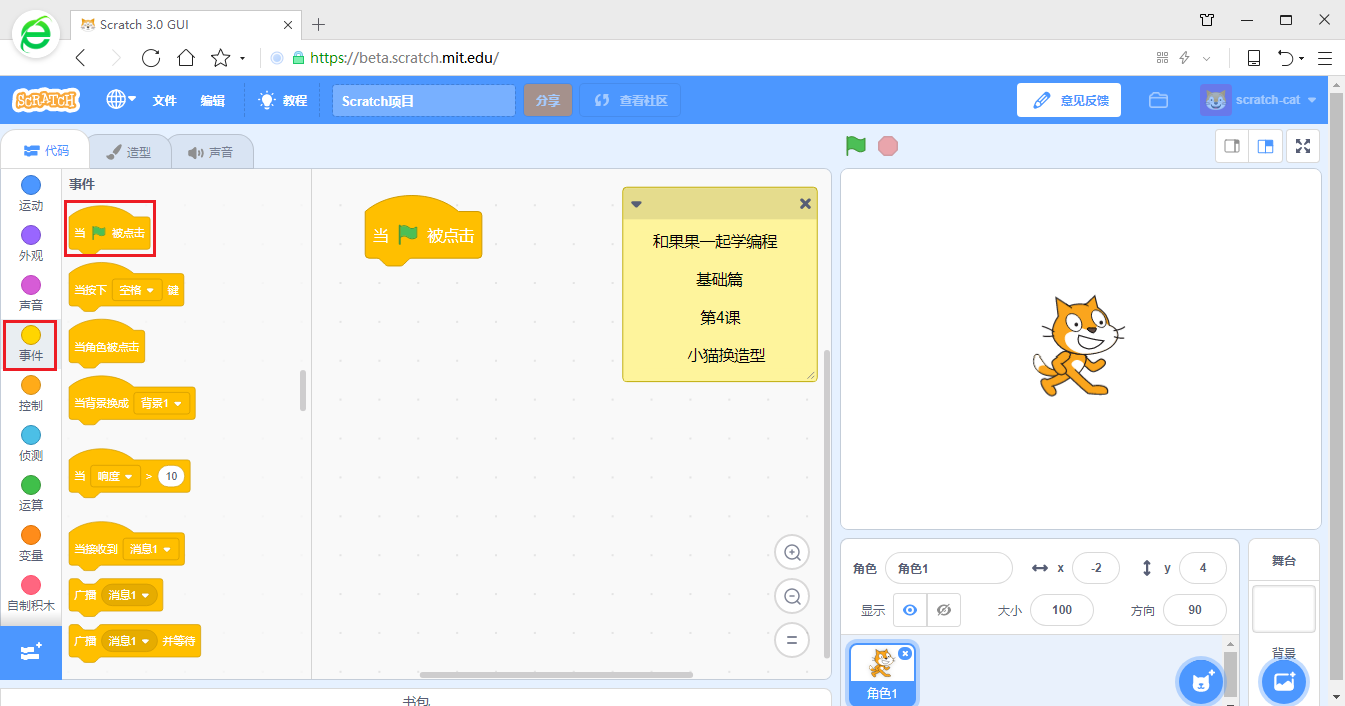Switch to the 代码 tab

click(46, 151)
